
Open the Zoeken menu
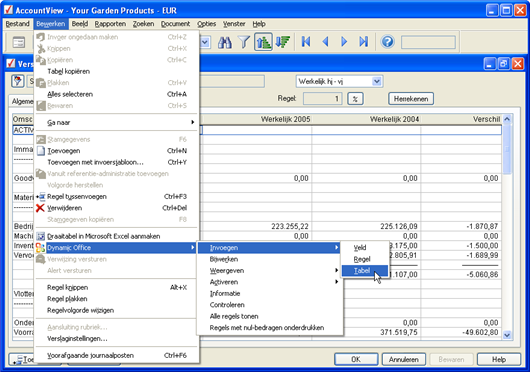(143, 24)
